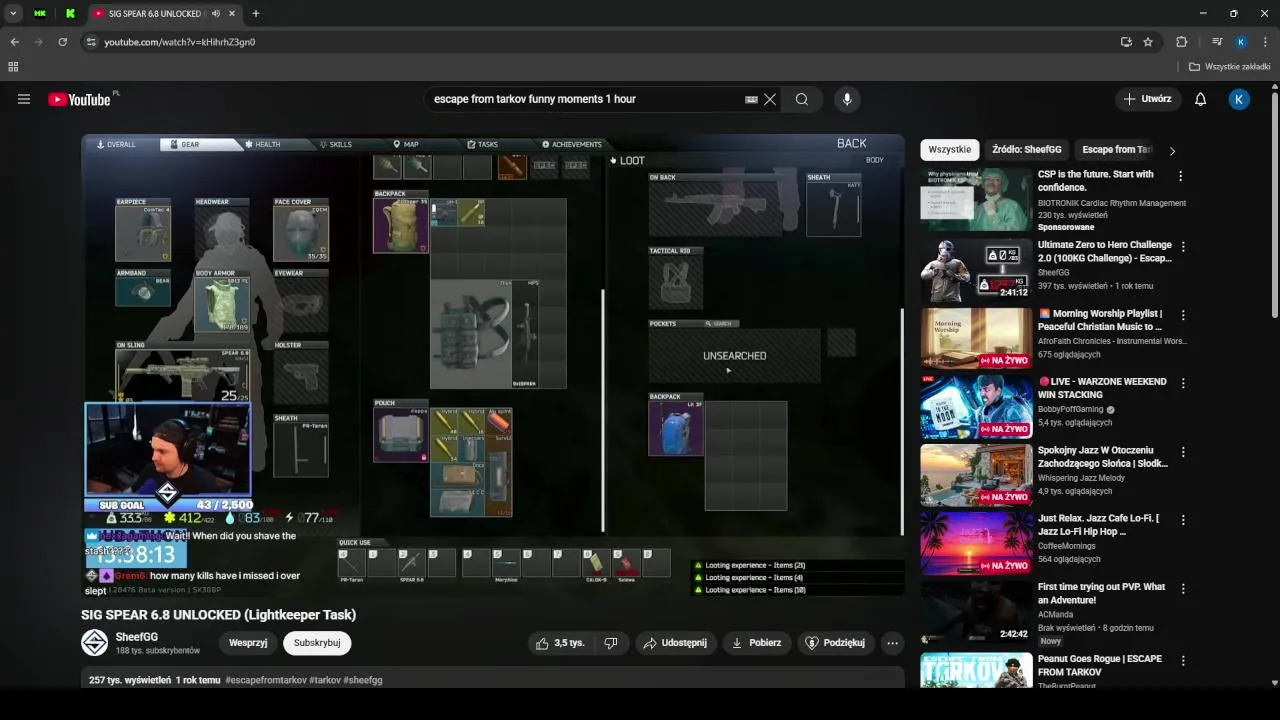Open Spokojny Jazz live thumbnail

pyautogui.click(x=976, y=475)
